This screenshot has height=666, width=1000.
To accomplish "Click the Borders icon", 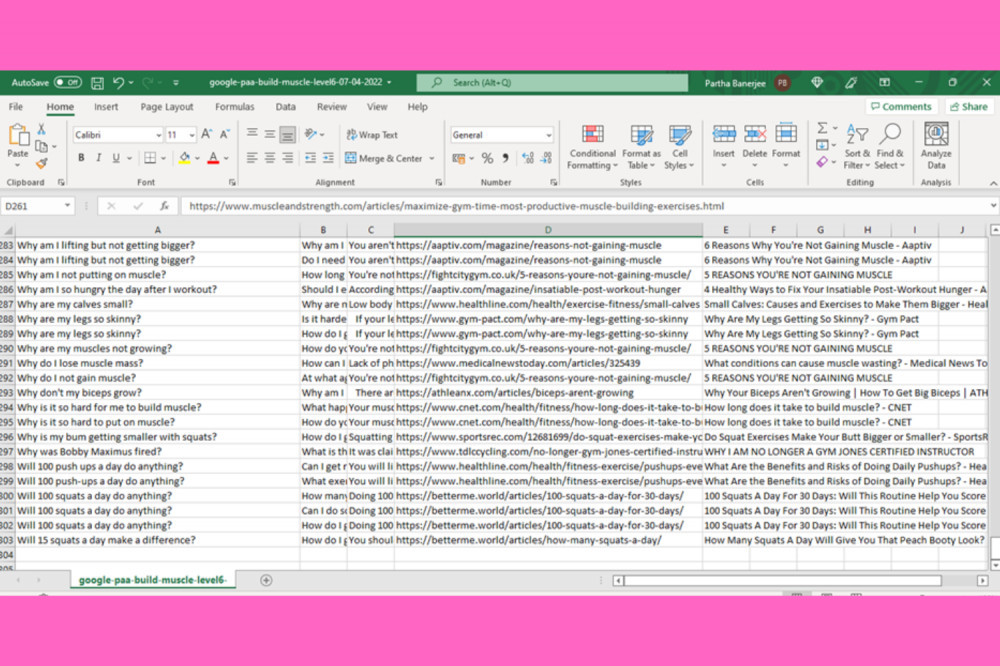I will click(150, 158).
